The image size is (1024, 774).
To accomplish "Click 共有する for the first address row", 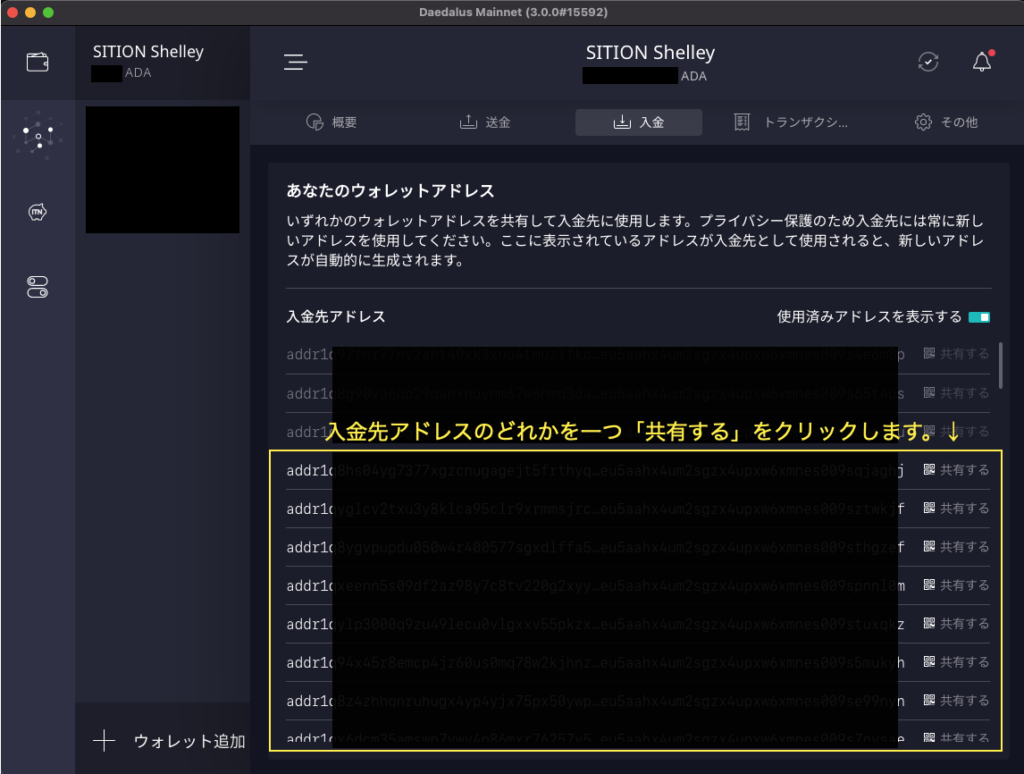I will click(x=956, y=354).
